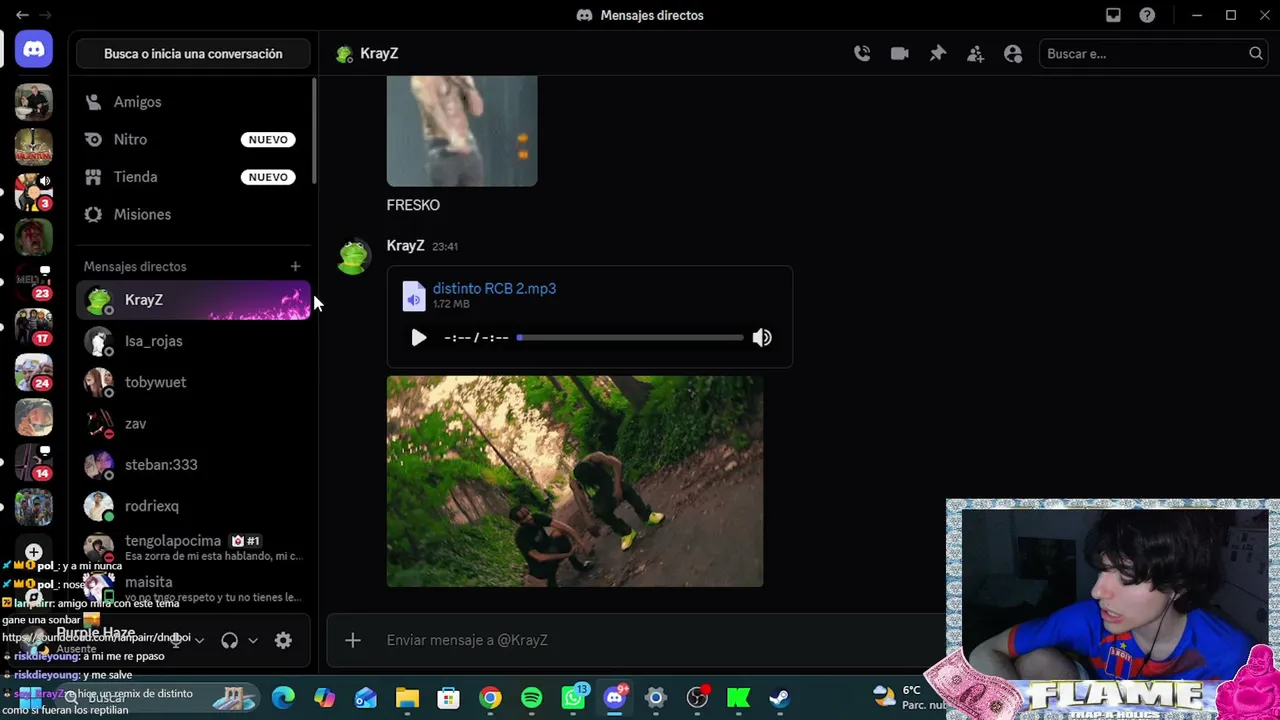This screenshot has height=720, width=1280.
Task: Click the DM sidebar scrollbar
Action: click(x=315, y=132)
